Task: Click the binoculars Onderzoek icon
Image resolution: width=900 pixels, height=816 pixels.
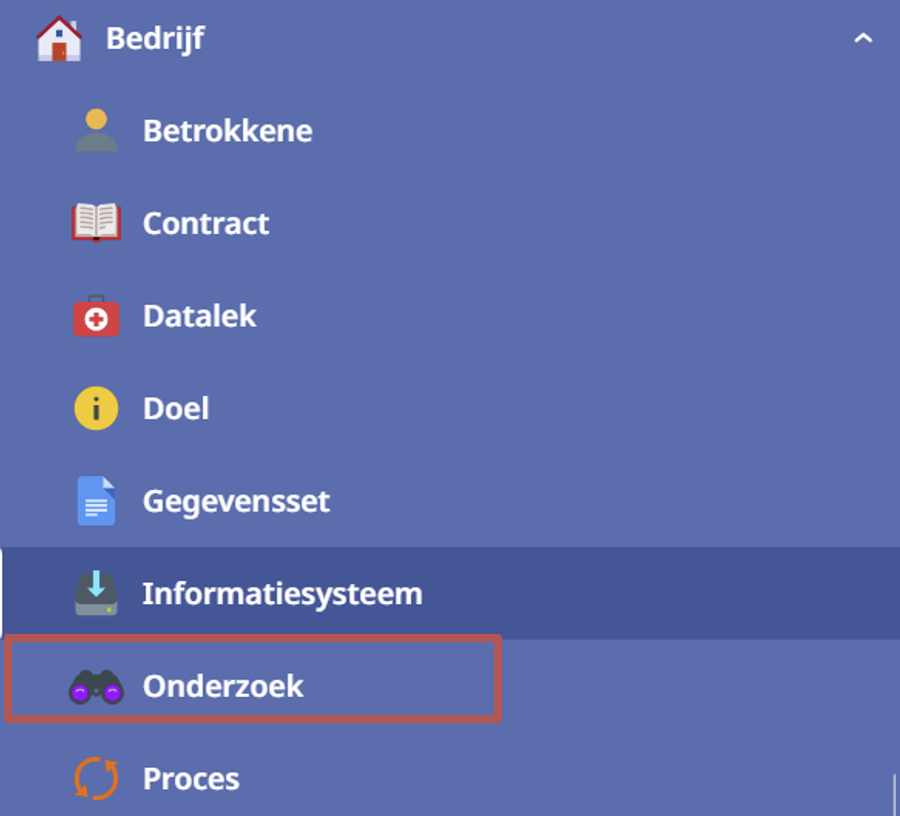Action: click(x=96, y=686)
